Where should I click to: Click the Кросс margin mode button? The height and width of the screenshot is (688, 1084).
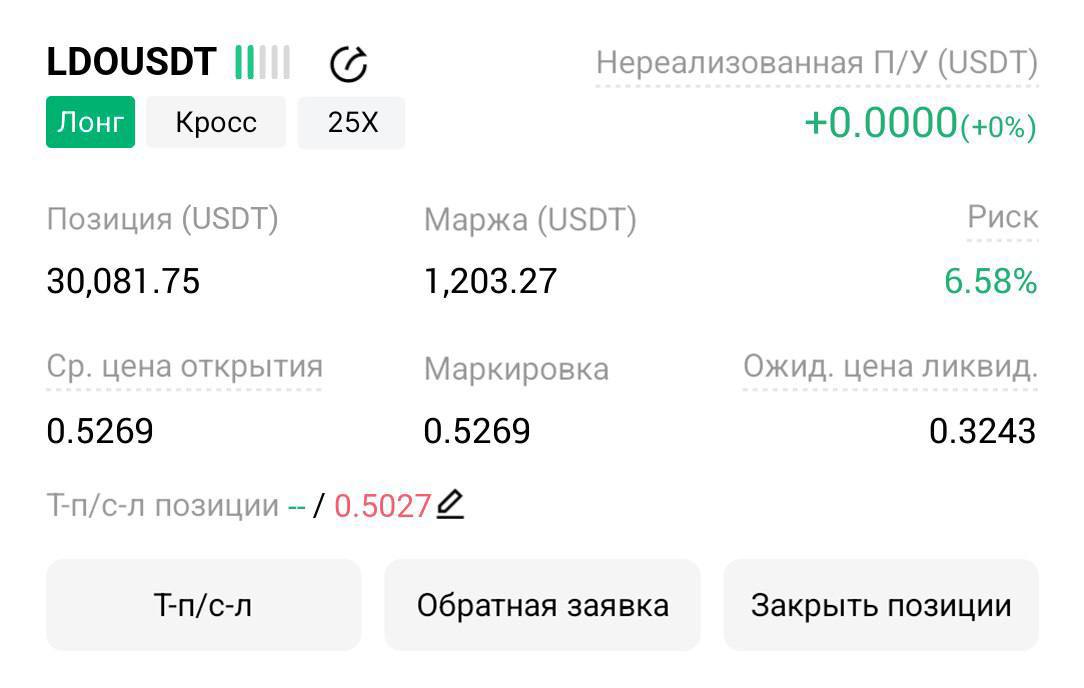216,122
